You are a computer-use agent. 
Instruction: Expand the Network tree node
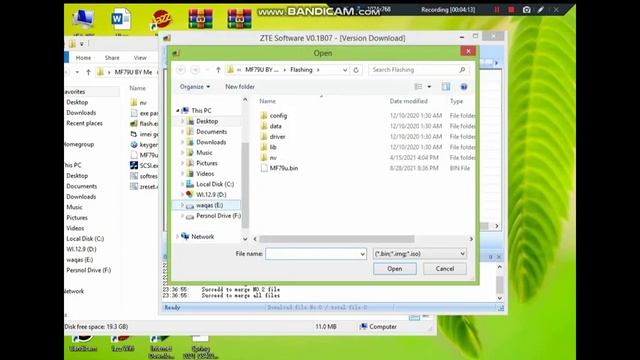pos(178,237)
